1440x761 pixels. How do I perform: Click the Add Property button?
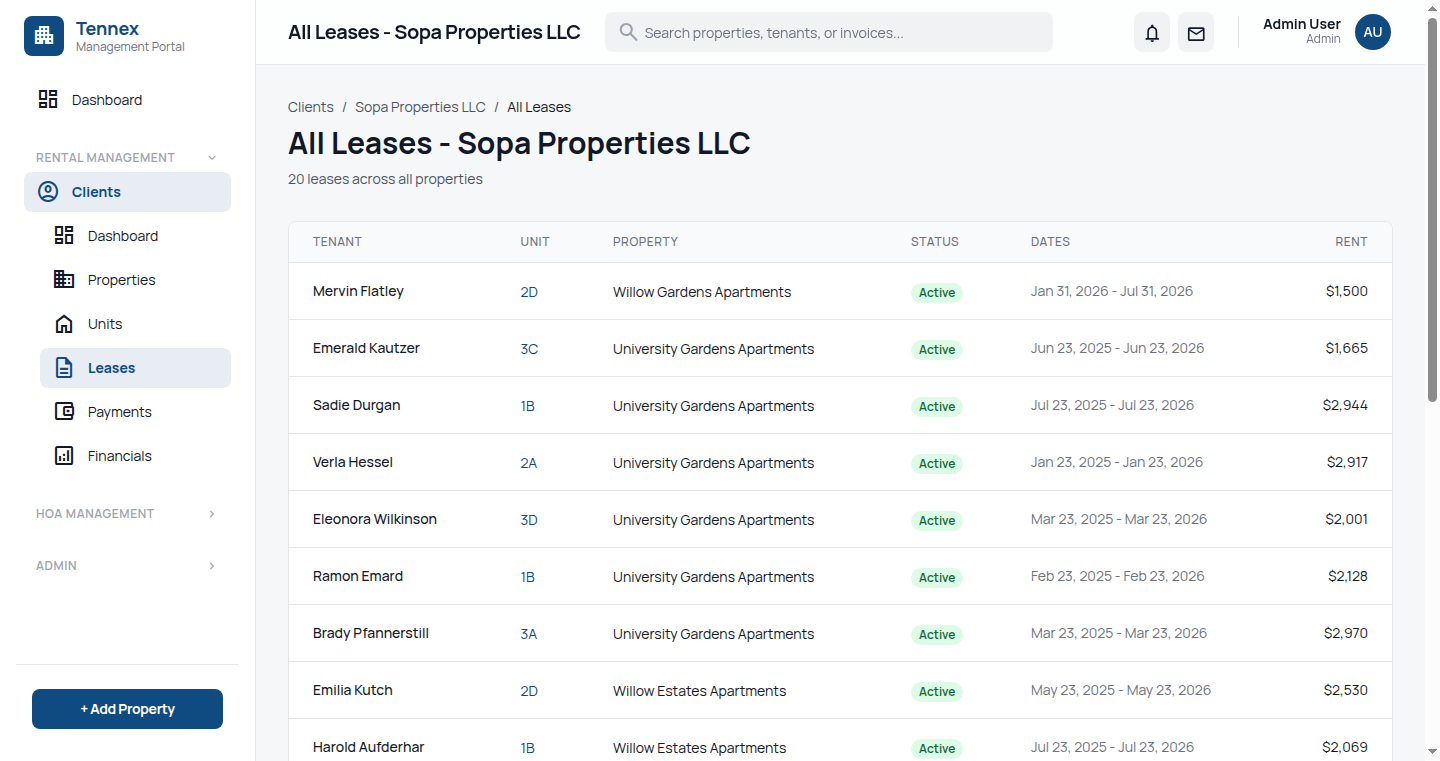coord(127,709)
